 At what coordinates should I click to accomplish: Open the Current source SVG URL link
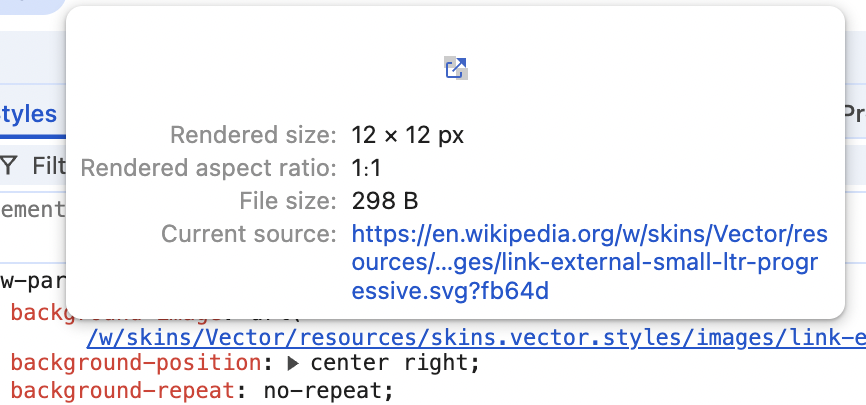589,263
